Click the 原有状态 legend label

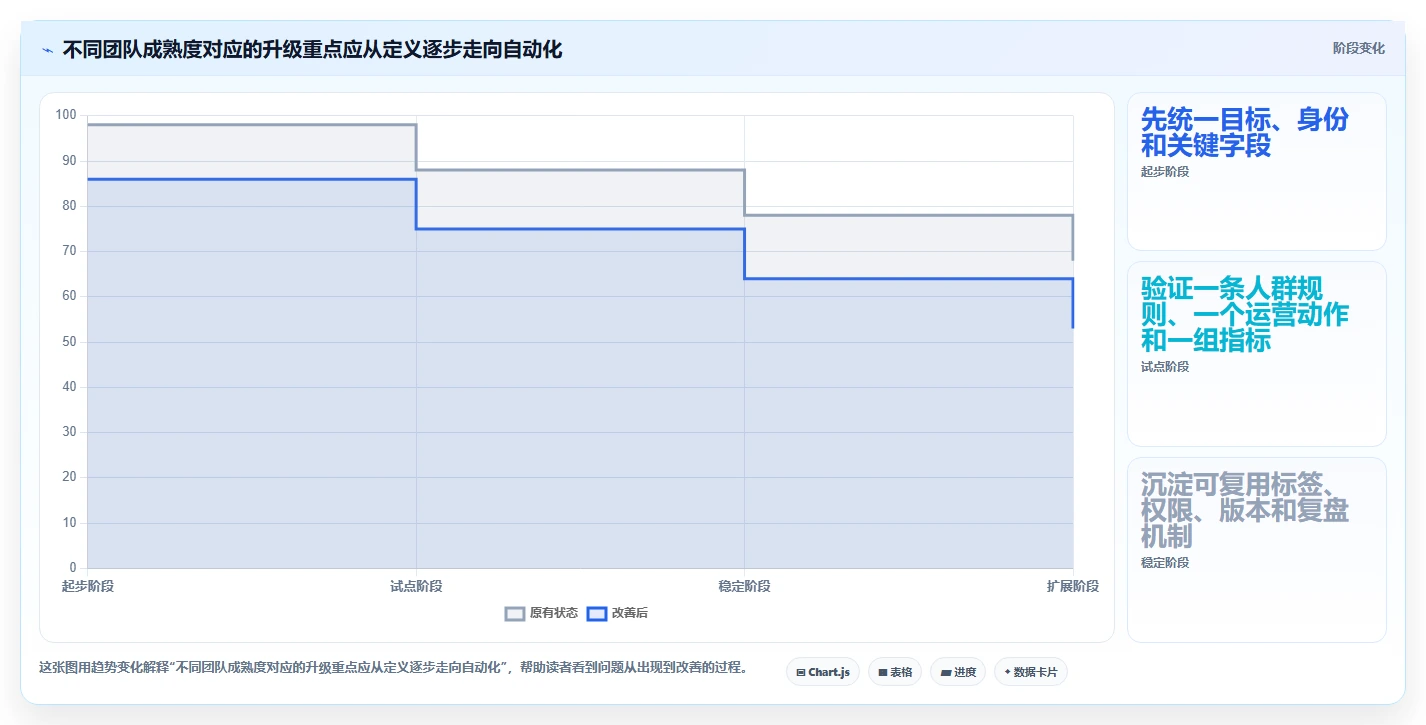coord(554,613)
